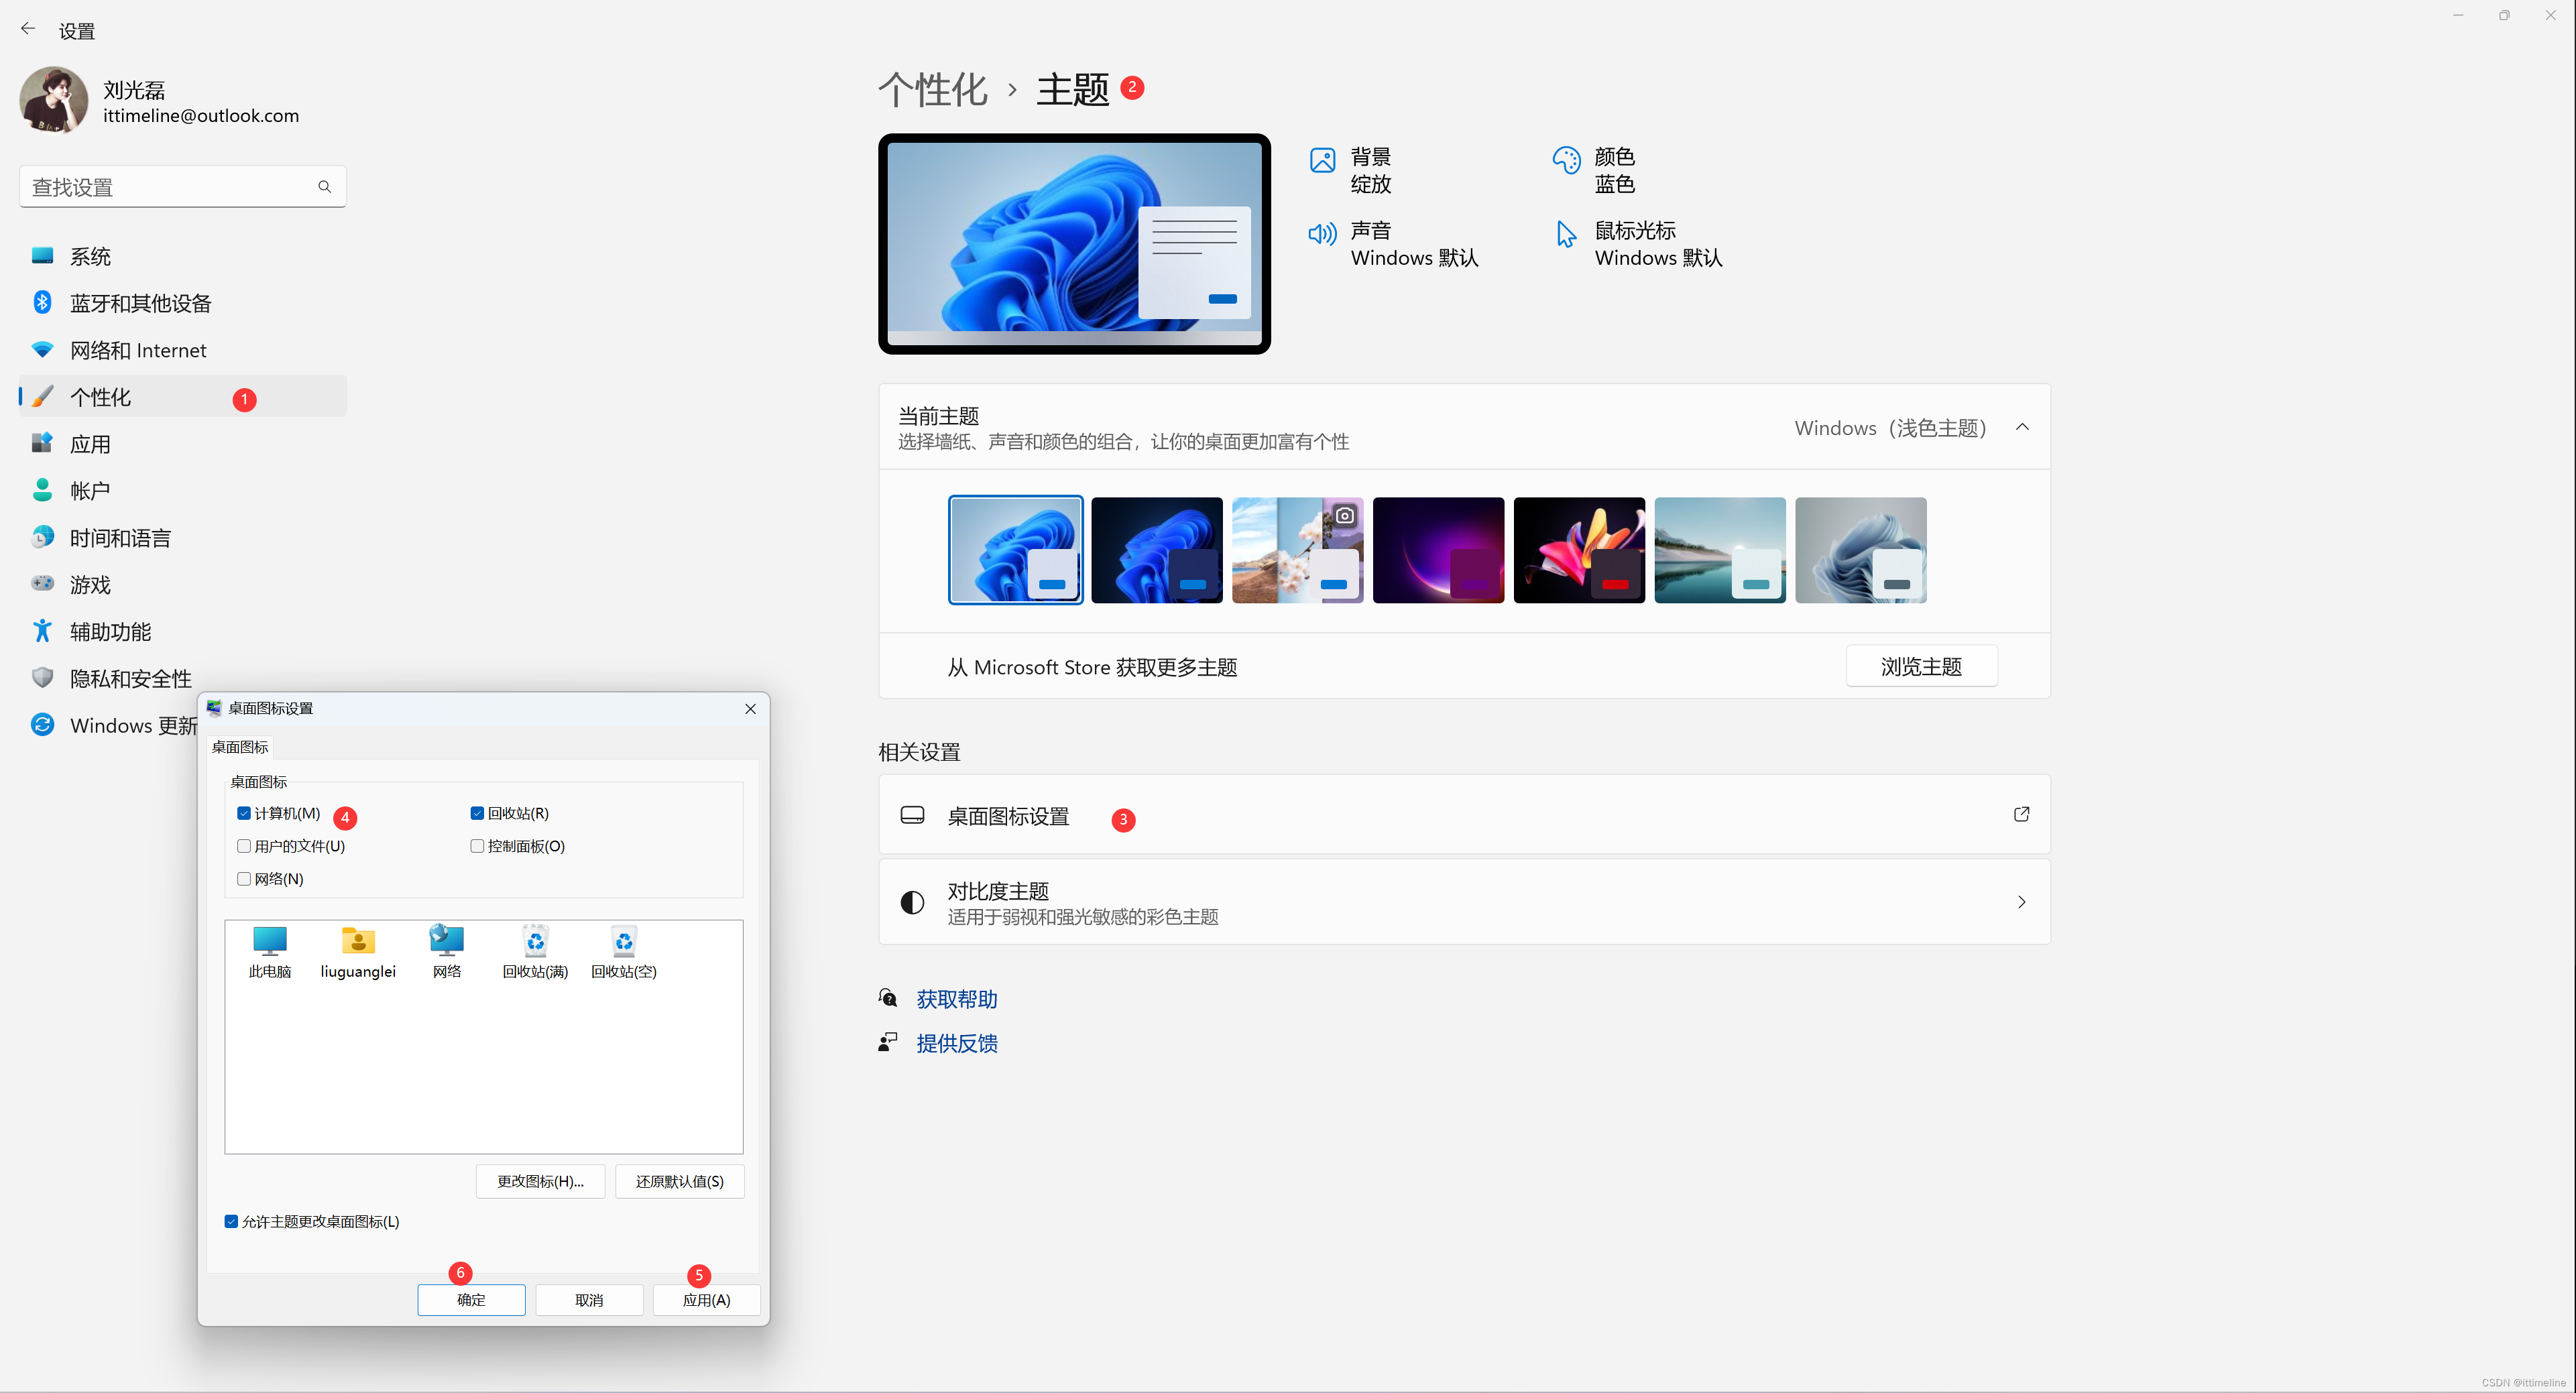Select the Windows dark bloom theme
This screenshot has height=1393, width=2576.
pyautogui.click(x=1156, y=550)
